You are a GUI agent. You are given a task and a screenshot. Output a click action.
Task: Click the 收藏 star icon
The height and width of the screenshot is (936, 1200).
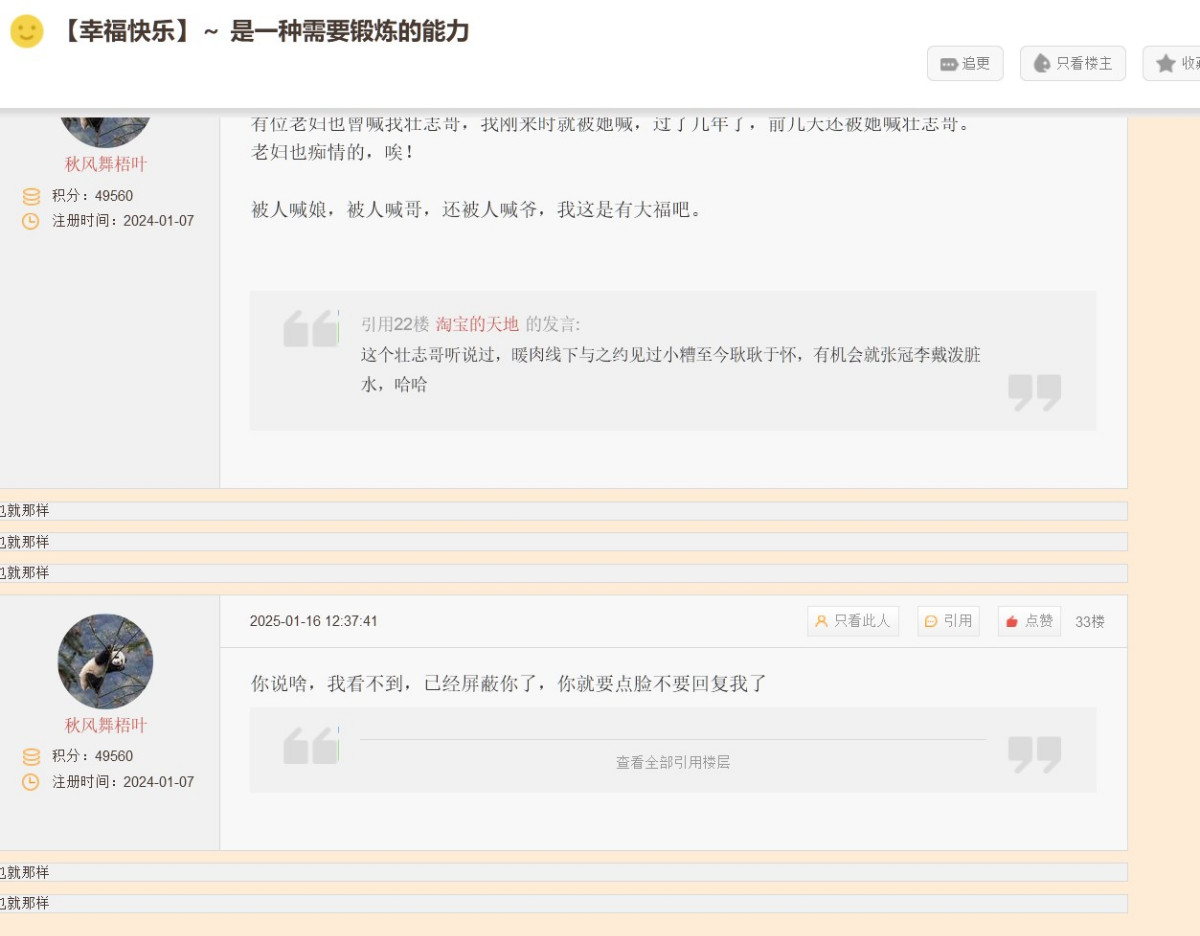1166,63
